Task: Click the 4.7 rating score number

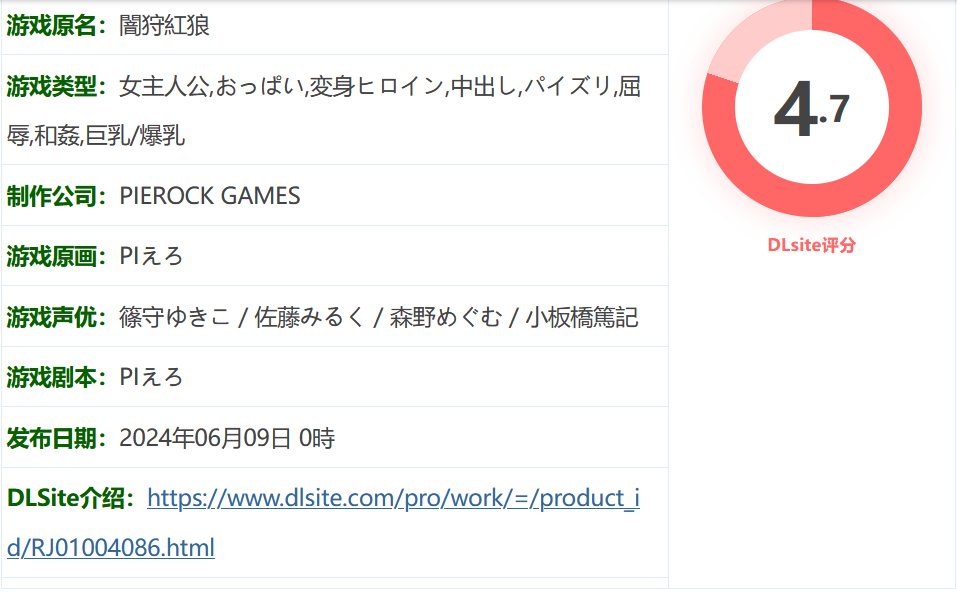Action: 811,110
